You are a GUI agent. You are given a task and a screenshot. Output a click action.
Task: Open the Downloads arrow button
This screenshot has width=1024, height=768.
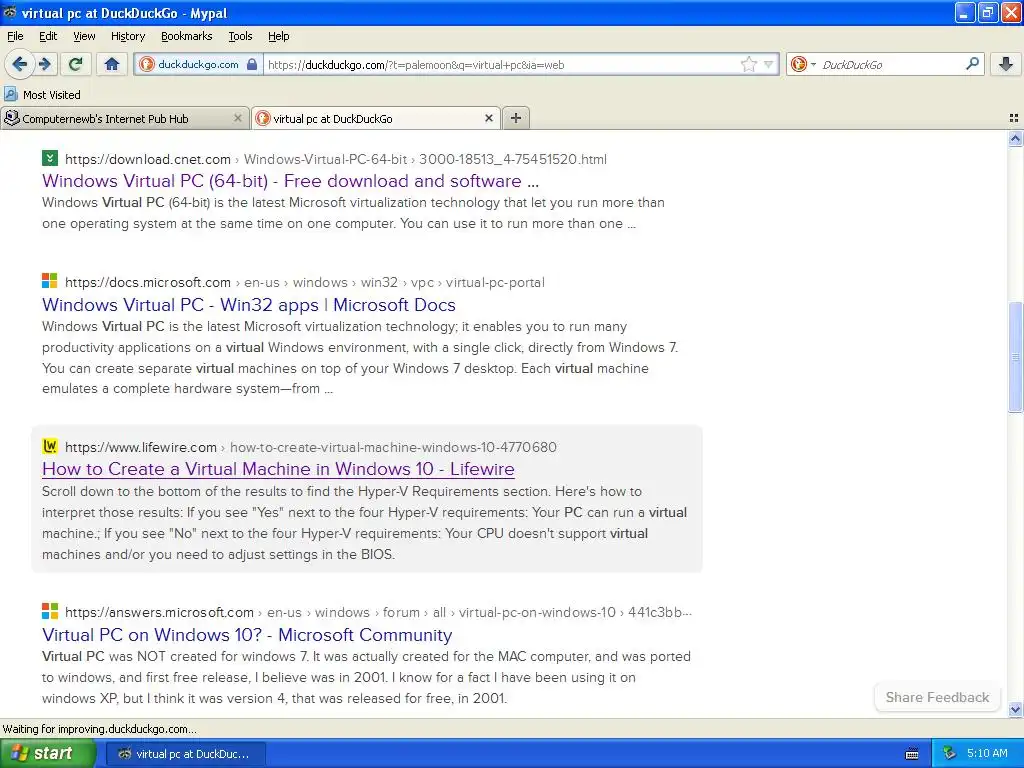[x=1006, y=64]
